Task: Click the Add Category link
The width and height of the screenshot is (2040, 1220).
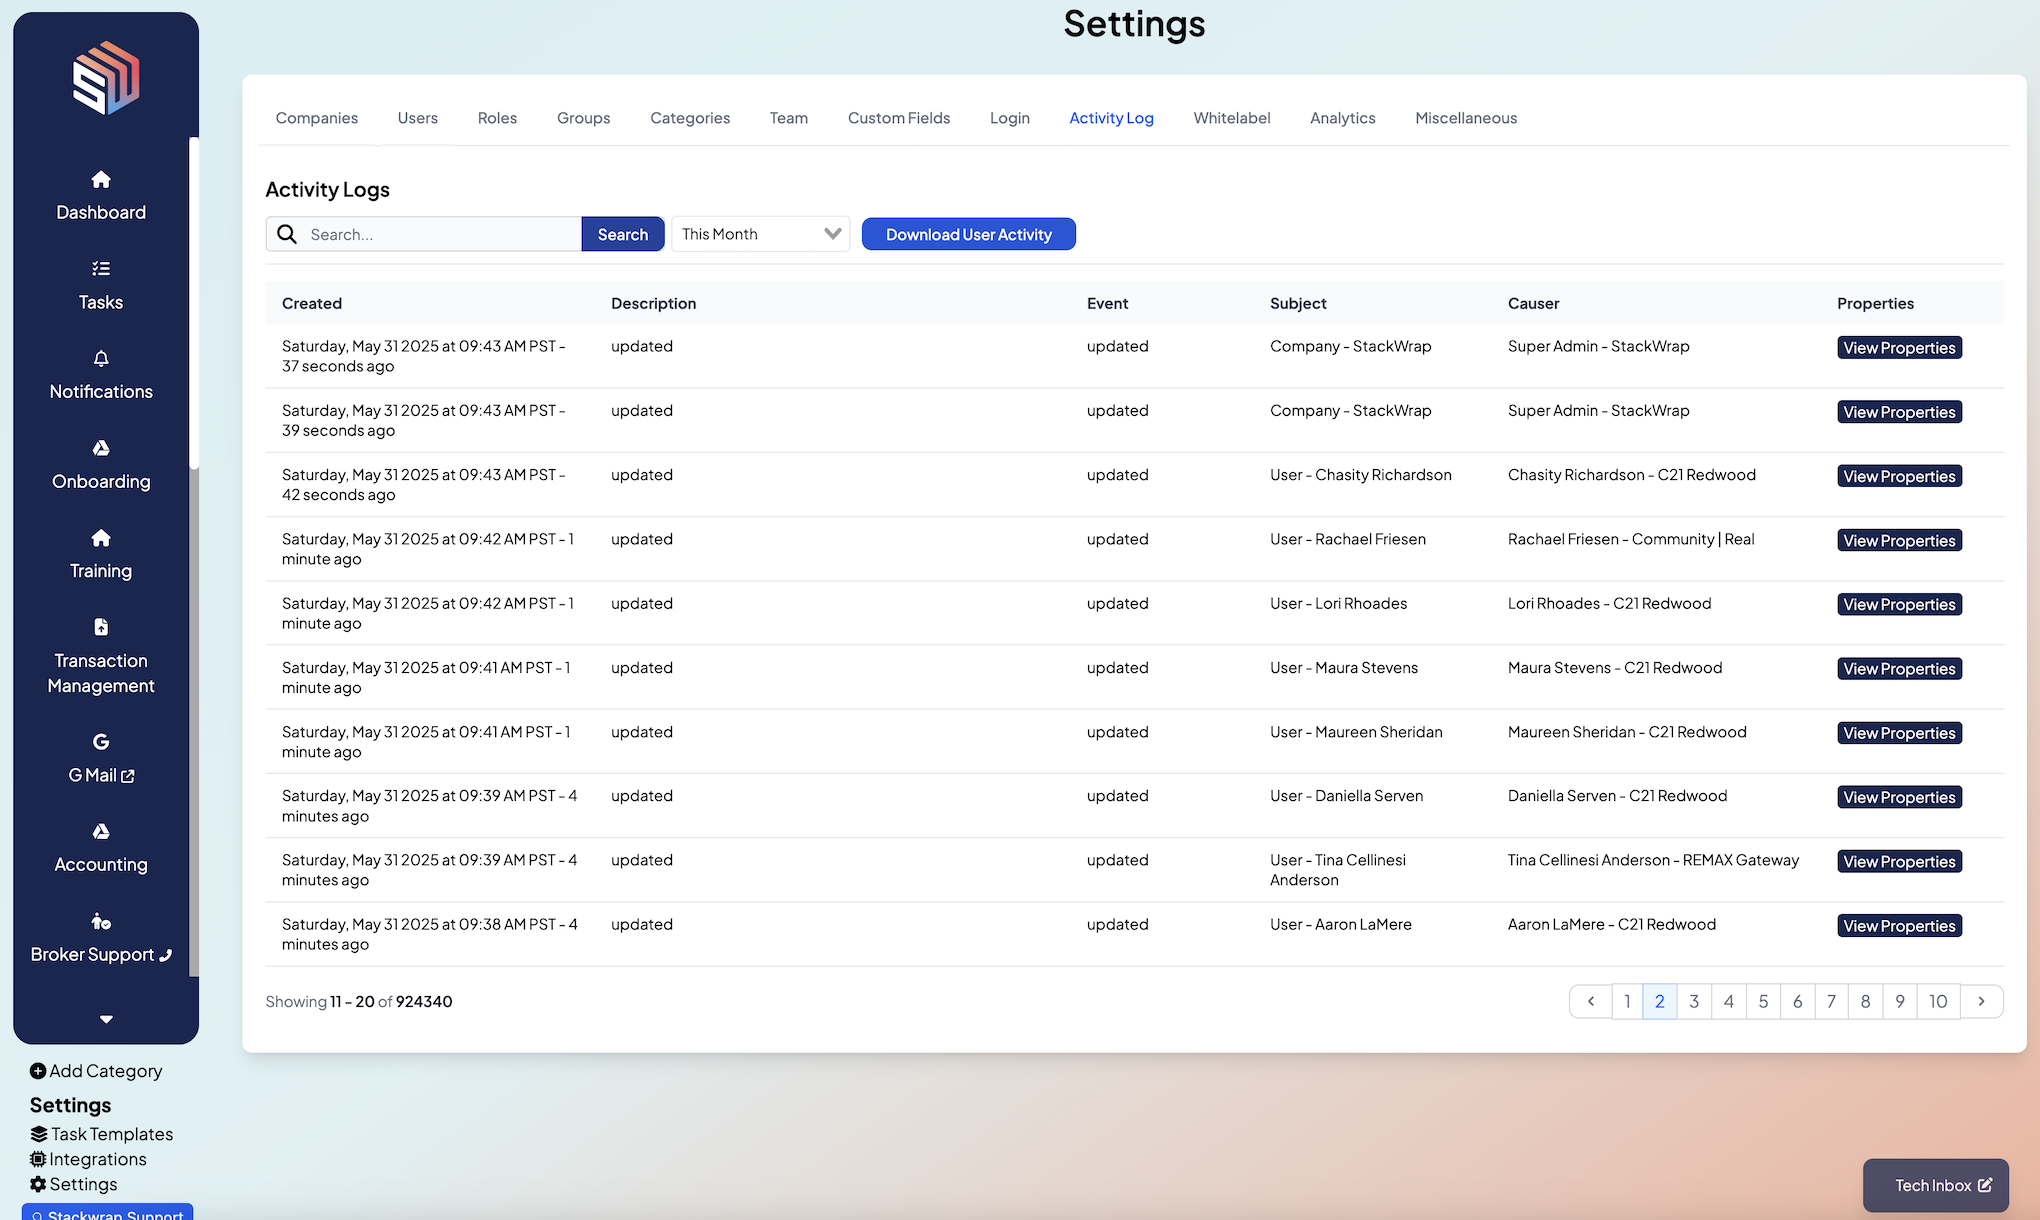Action: [96, 1071]
